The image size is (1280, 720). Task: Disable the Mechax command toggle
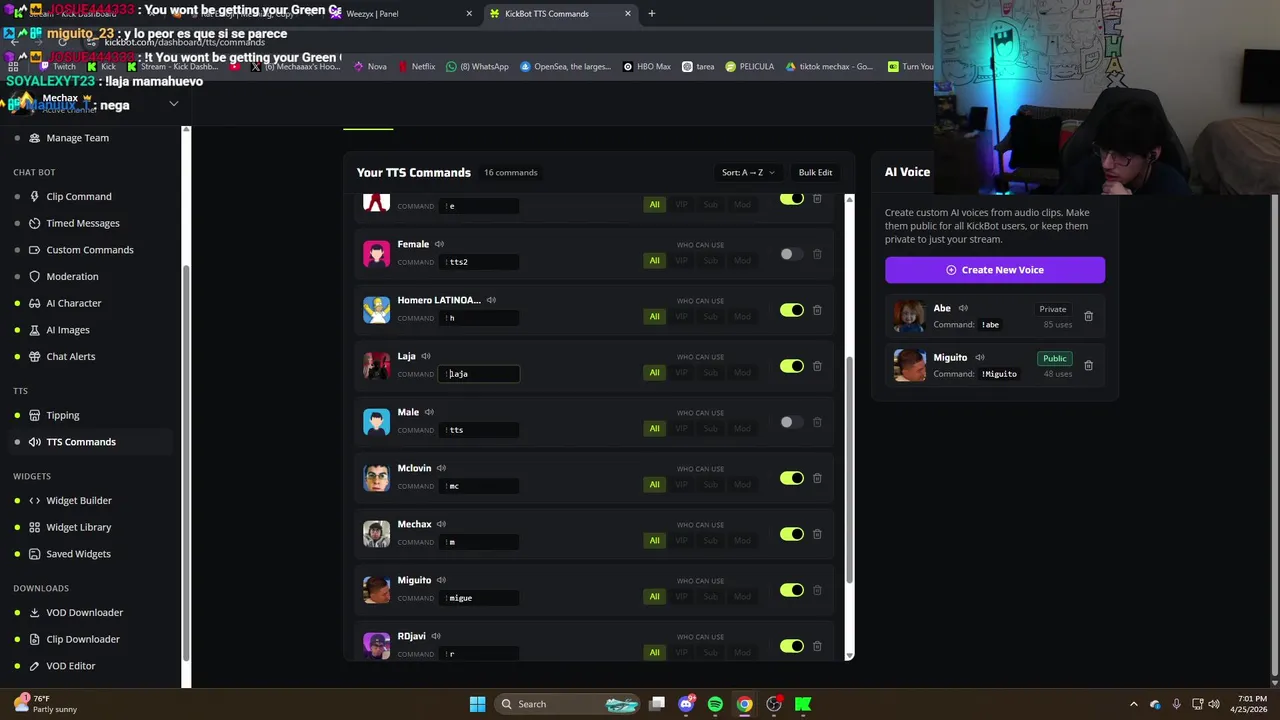(791, 534)
